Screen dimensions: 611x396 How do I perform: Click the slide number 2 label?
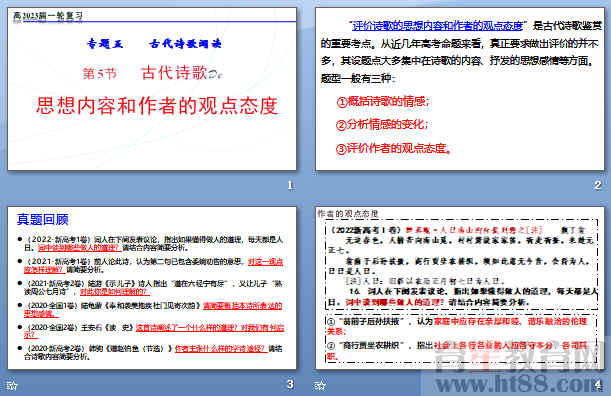tap(598, 185)
